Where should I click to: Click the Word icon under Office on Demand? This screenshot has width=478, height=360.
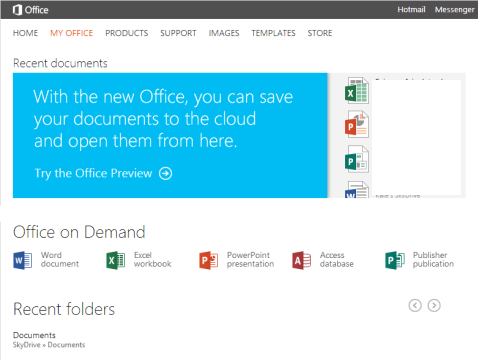23,260
